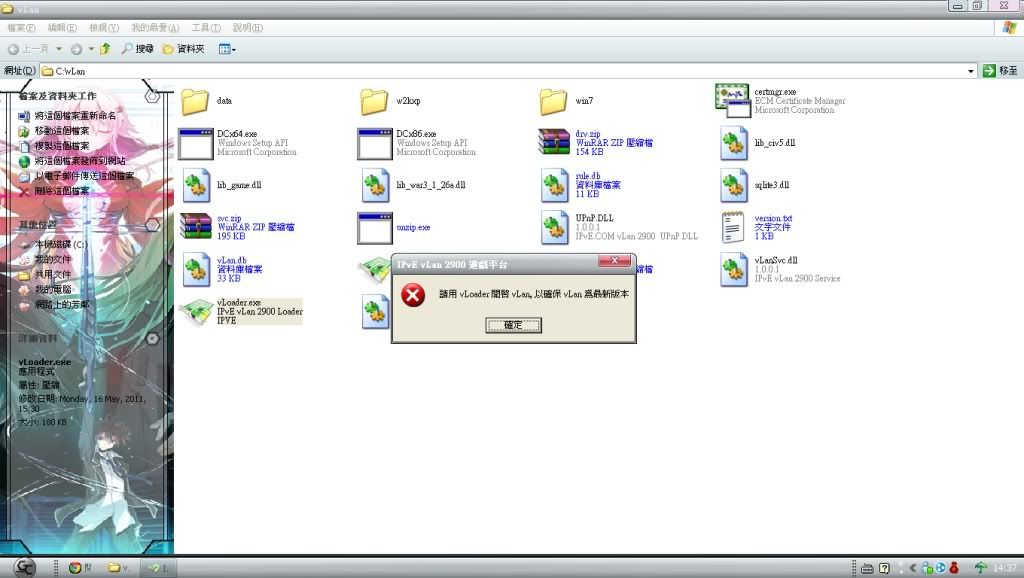Collapse the 詳細資料 details panel

(x=152, y=339)
